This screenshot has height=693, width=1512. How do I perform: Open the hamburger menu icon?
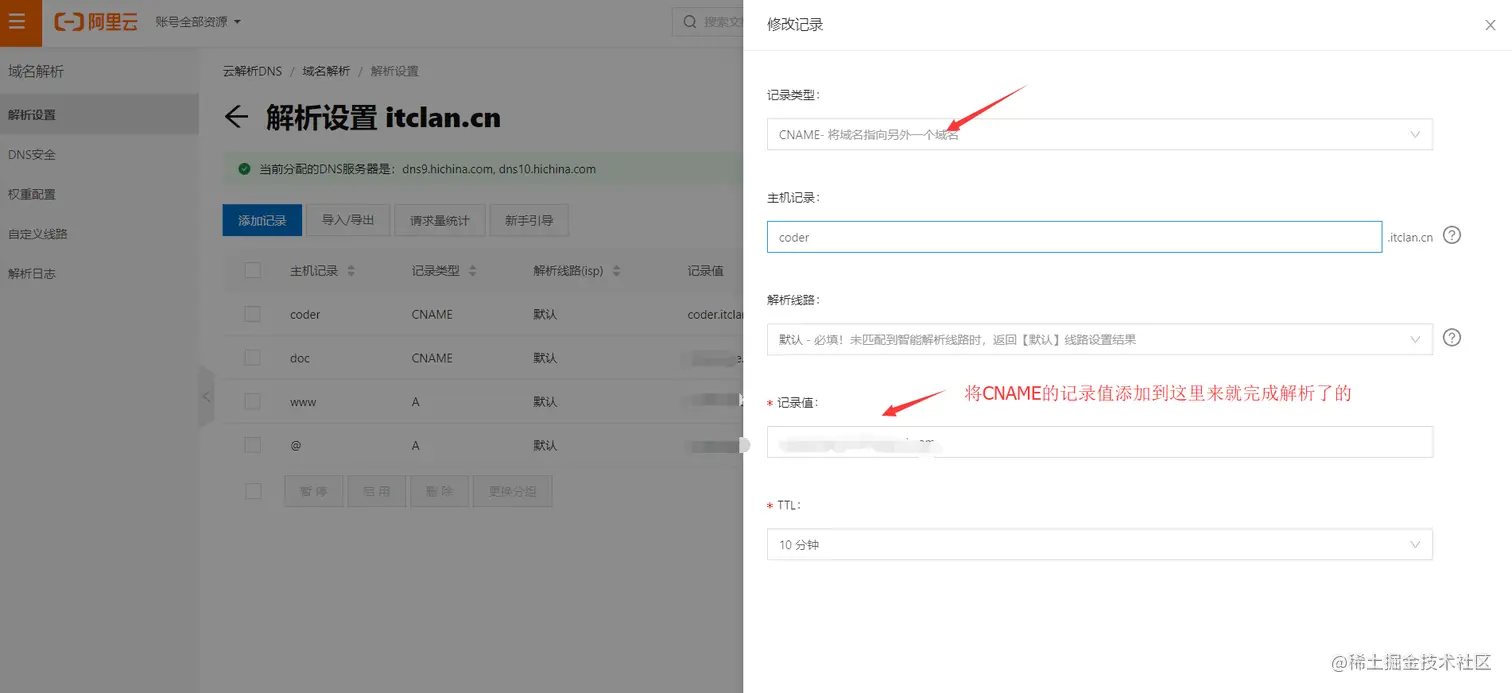click(x=17, y=21)
